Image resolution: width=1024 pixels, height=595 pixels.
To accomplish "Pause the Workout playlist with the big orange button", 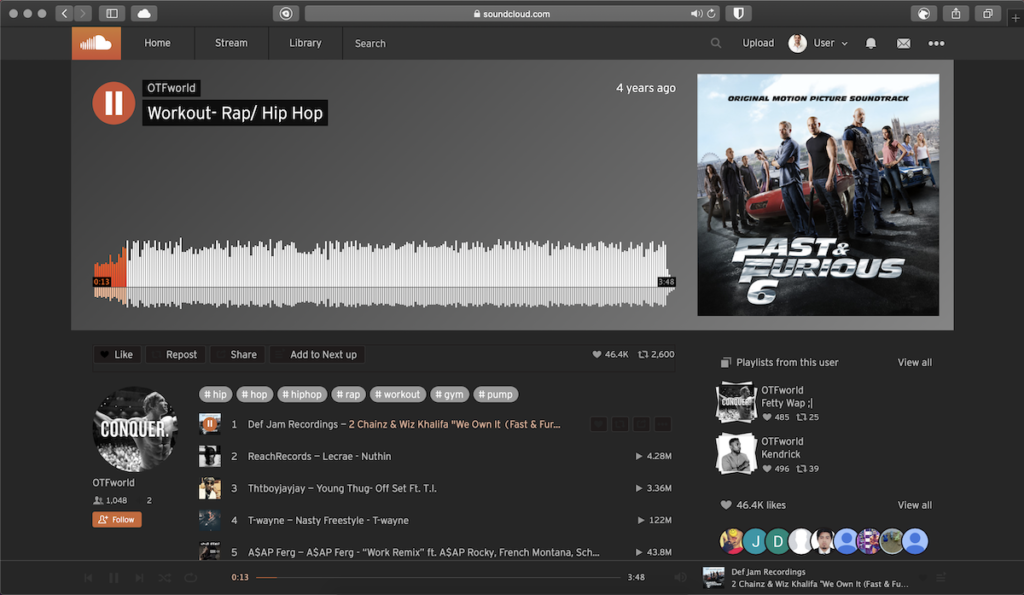I will click(x=113, y=103).
